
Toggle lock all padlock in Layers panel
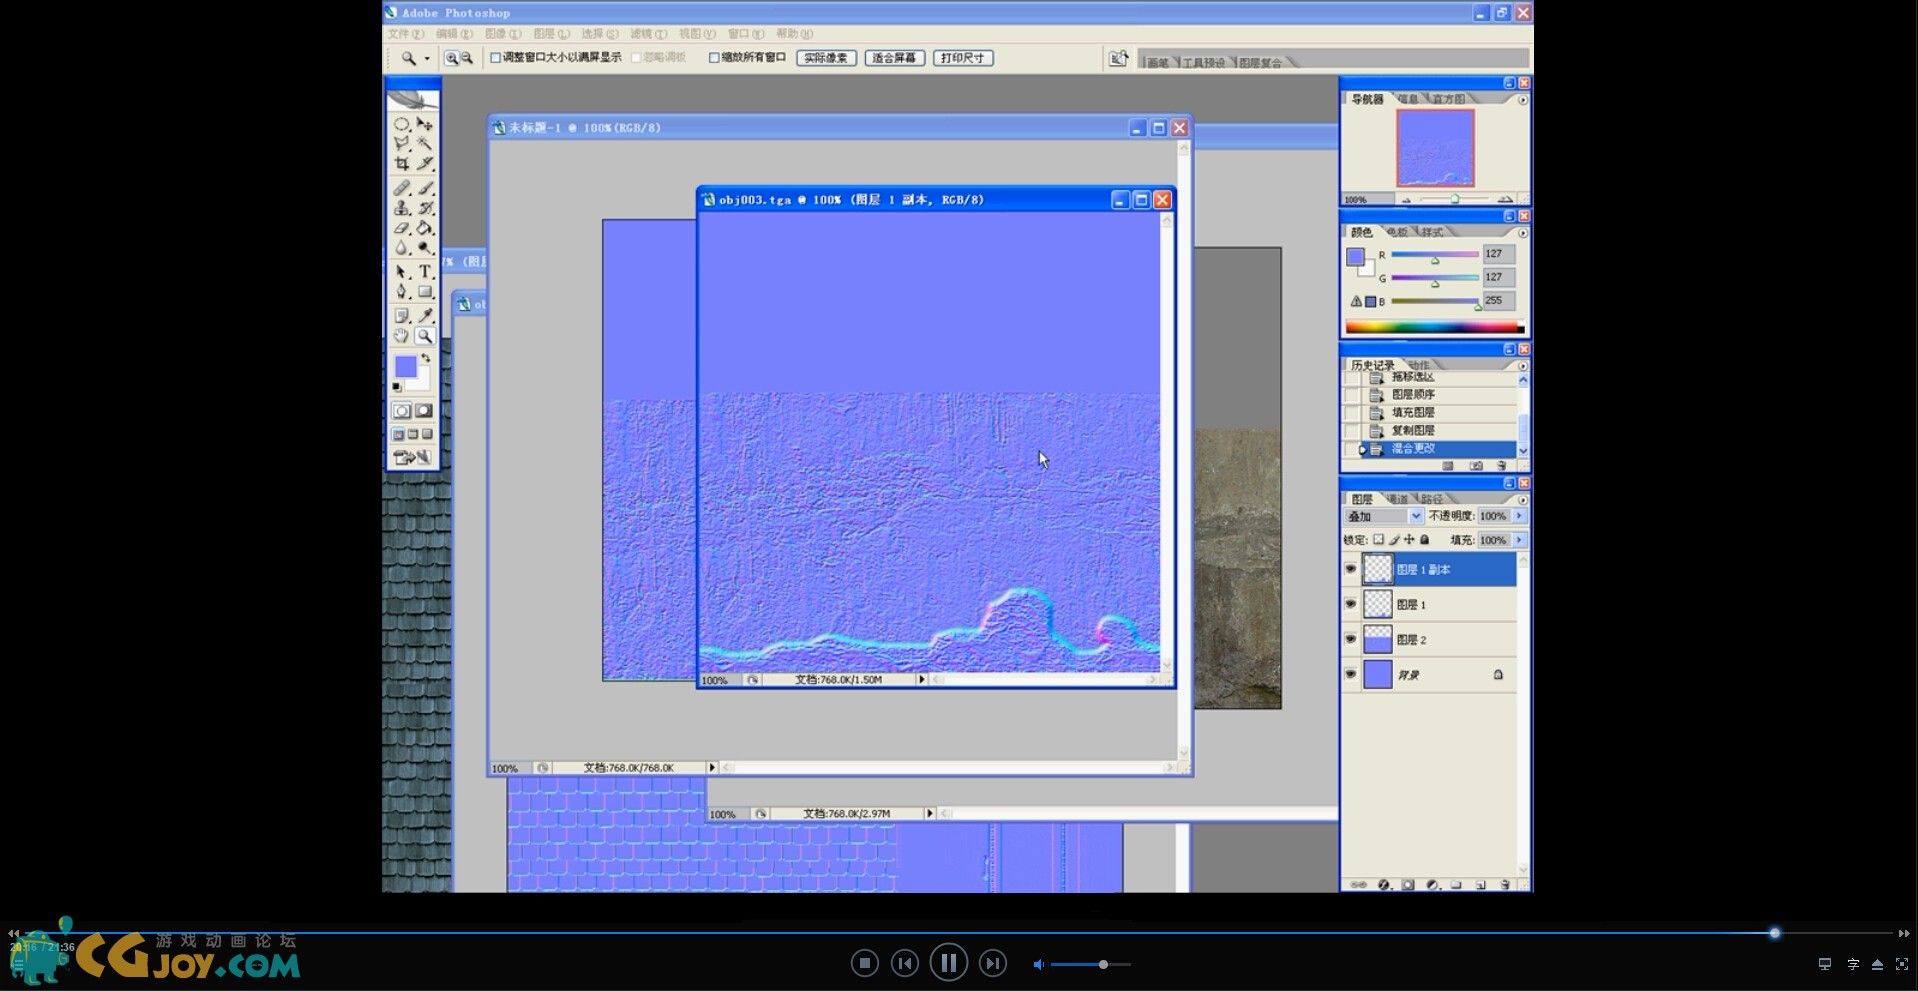coord(1424,539)
